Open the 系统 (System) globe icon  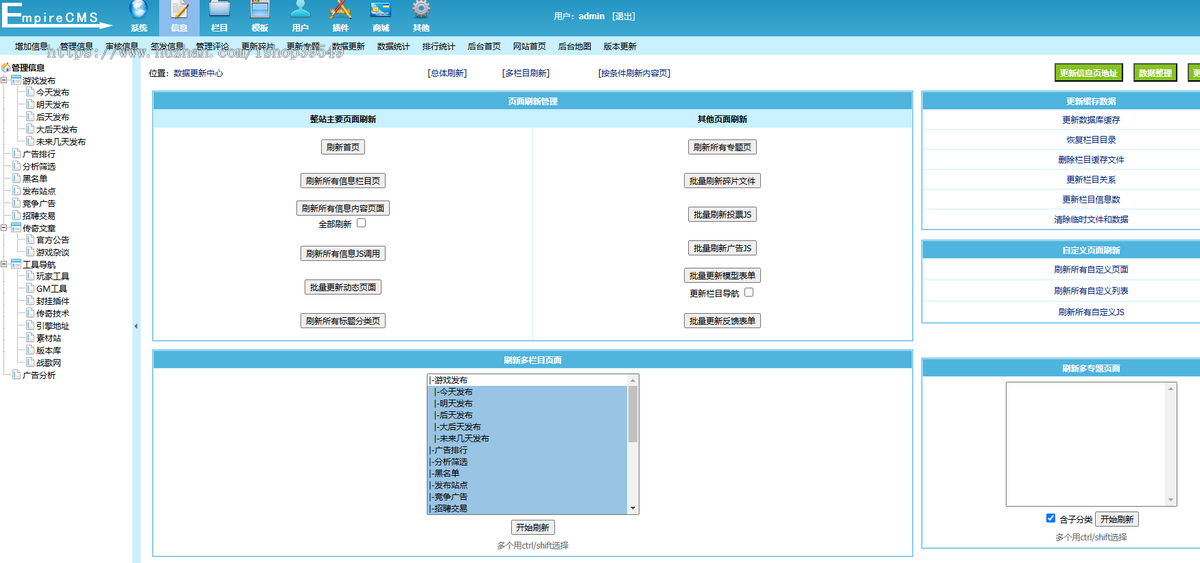click(139, 10)
